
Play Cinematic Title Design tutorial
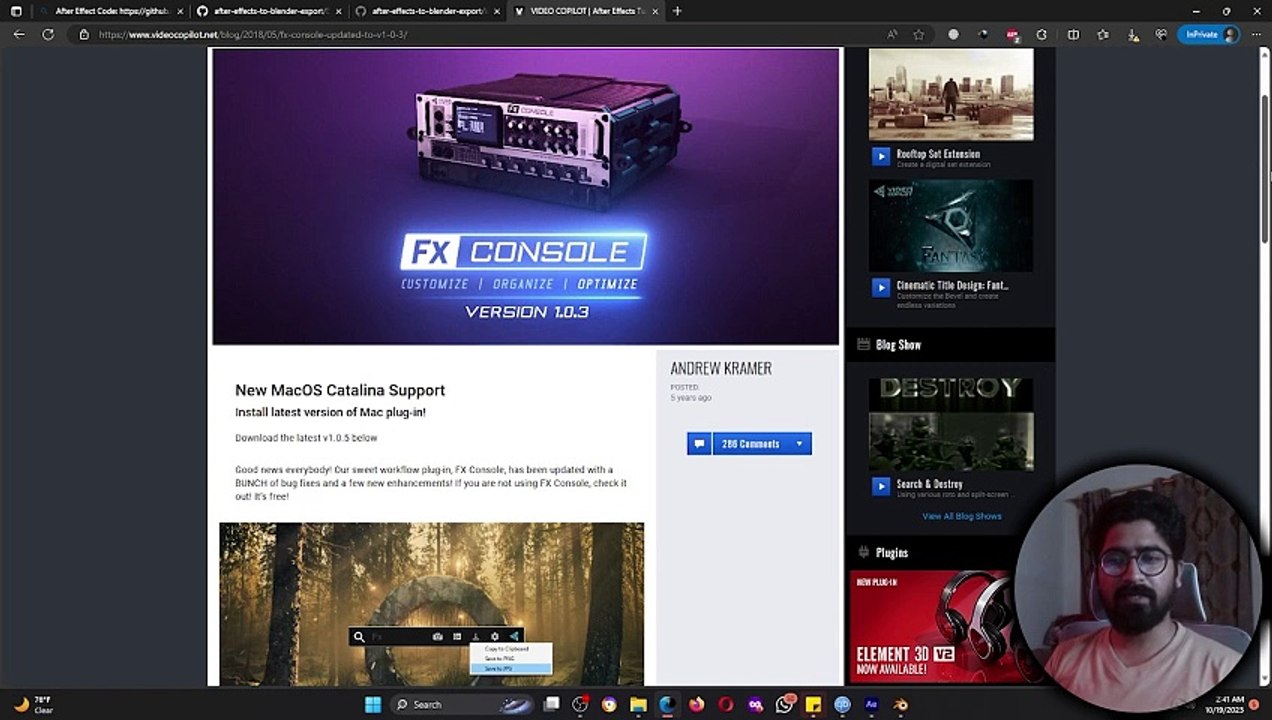pyautogui.click(x=880, y=287)
